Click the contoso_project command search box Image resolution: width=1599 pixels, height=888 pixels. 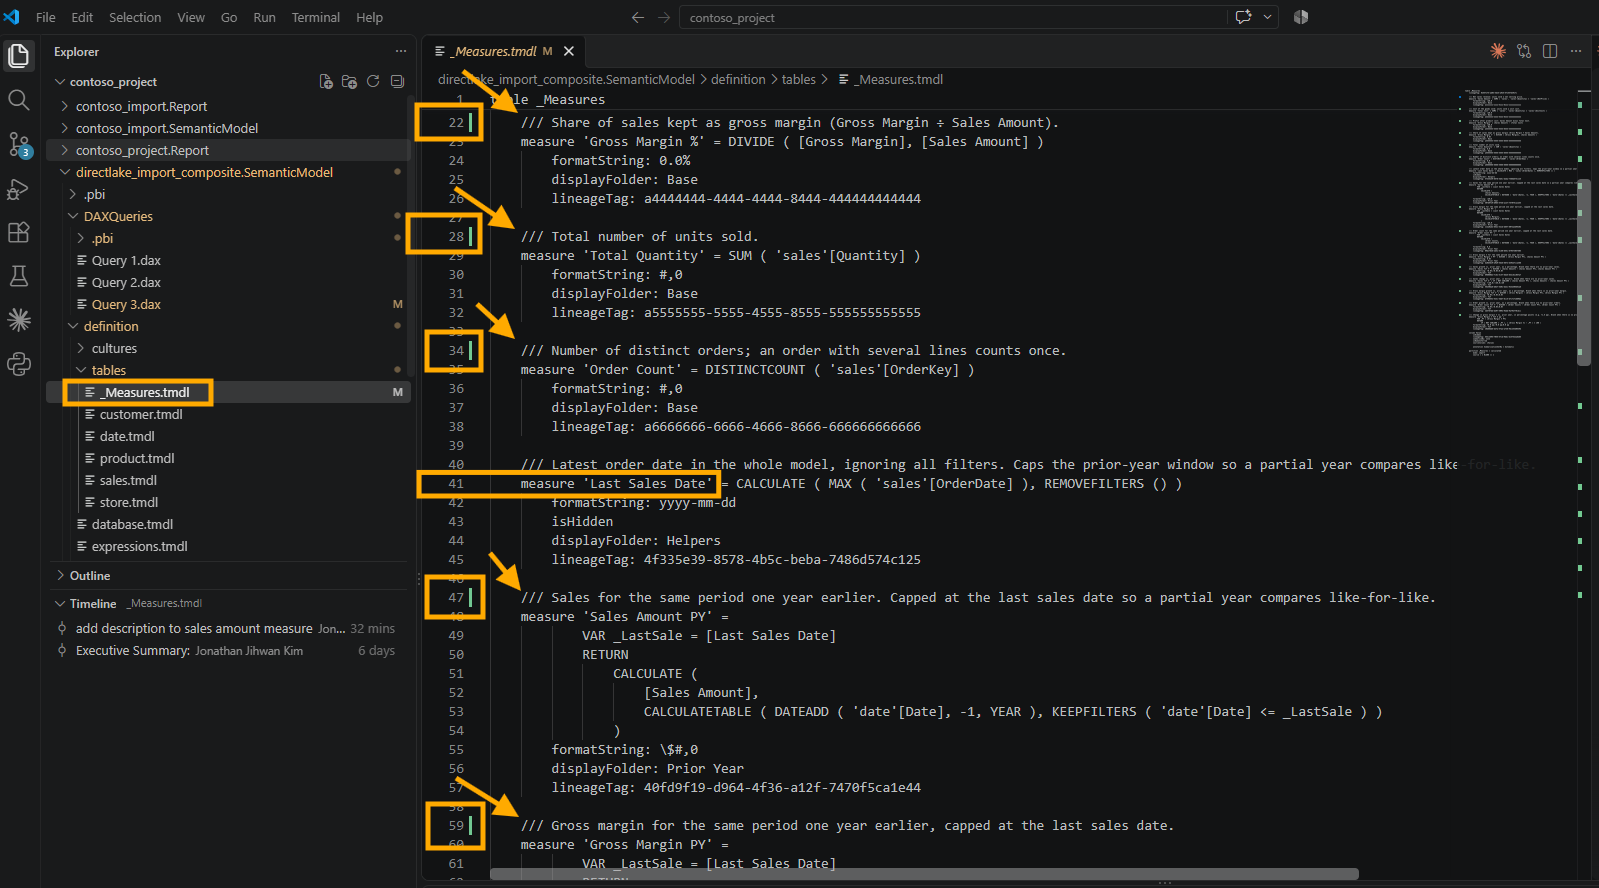[955, 17]
